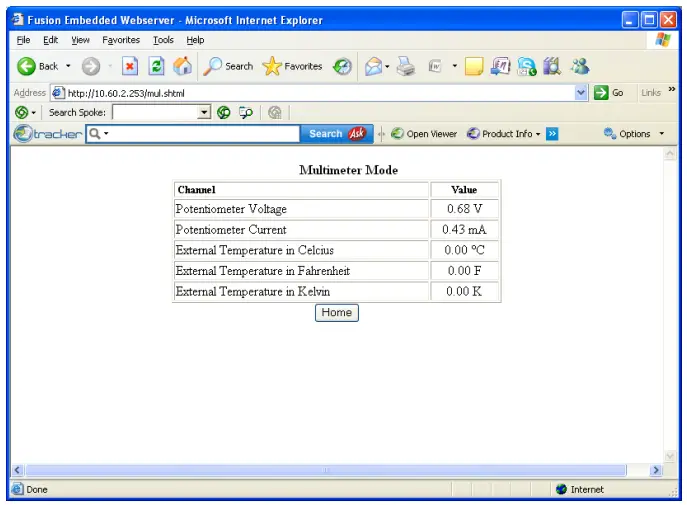Viewport: 687px width, 505px height.
Task: Open the Messenger people icon
Action: 580,67
